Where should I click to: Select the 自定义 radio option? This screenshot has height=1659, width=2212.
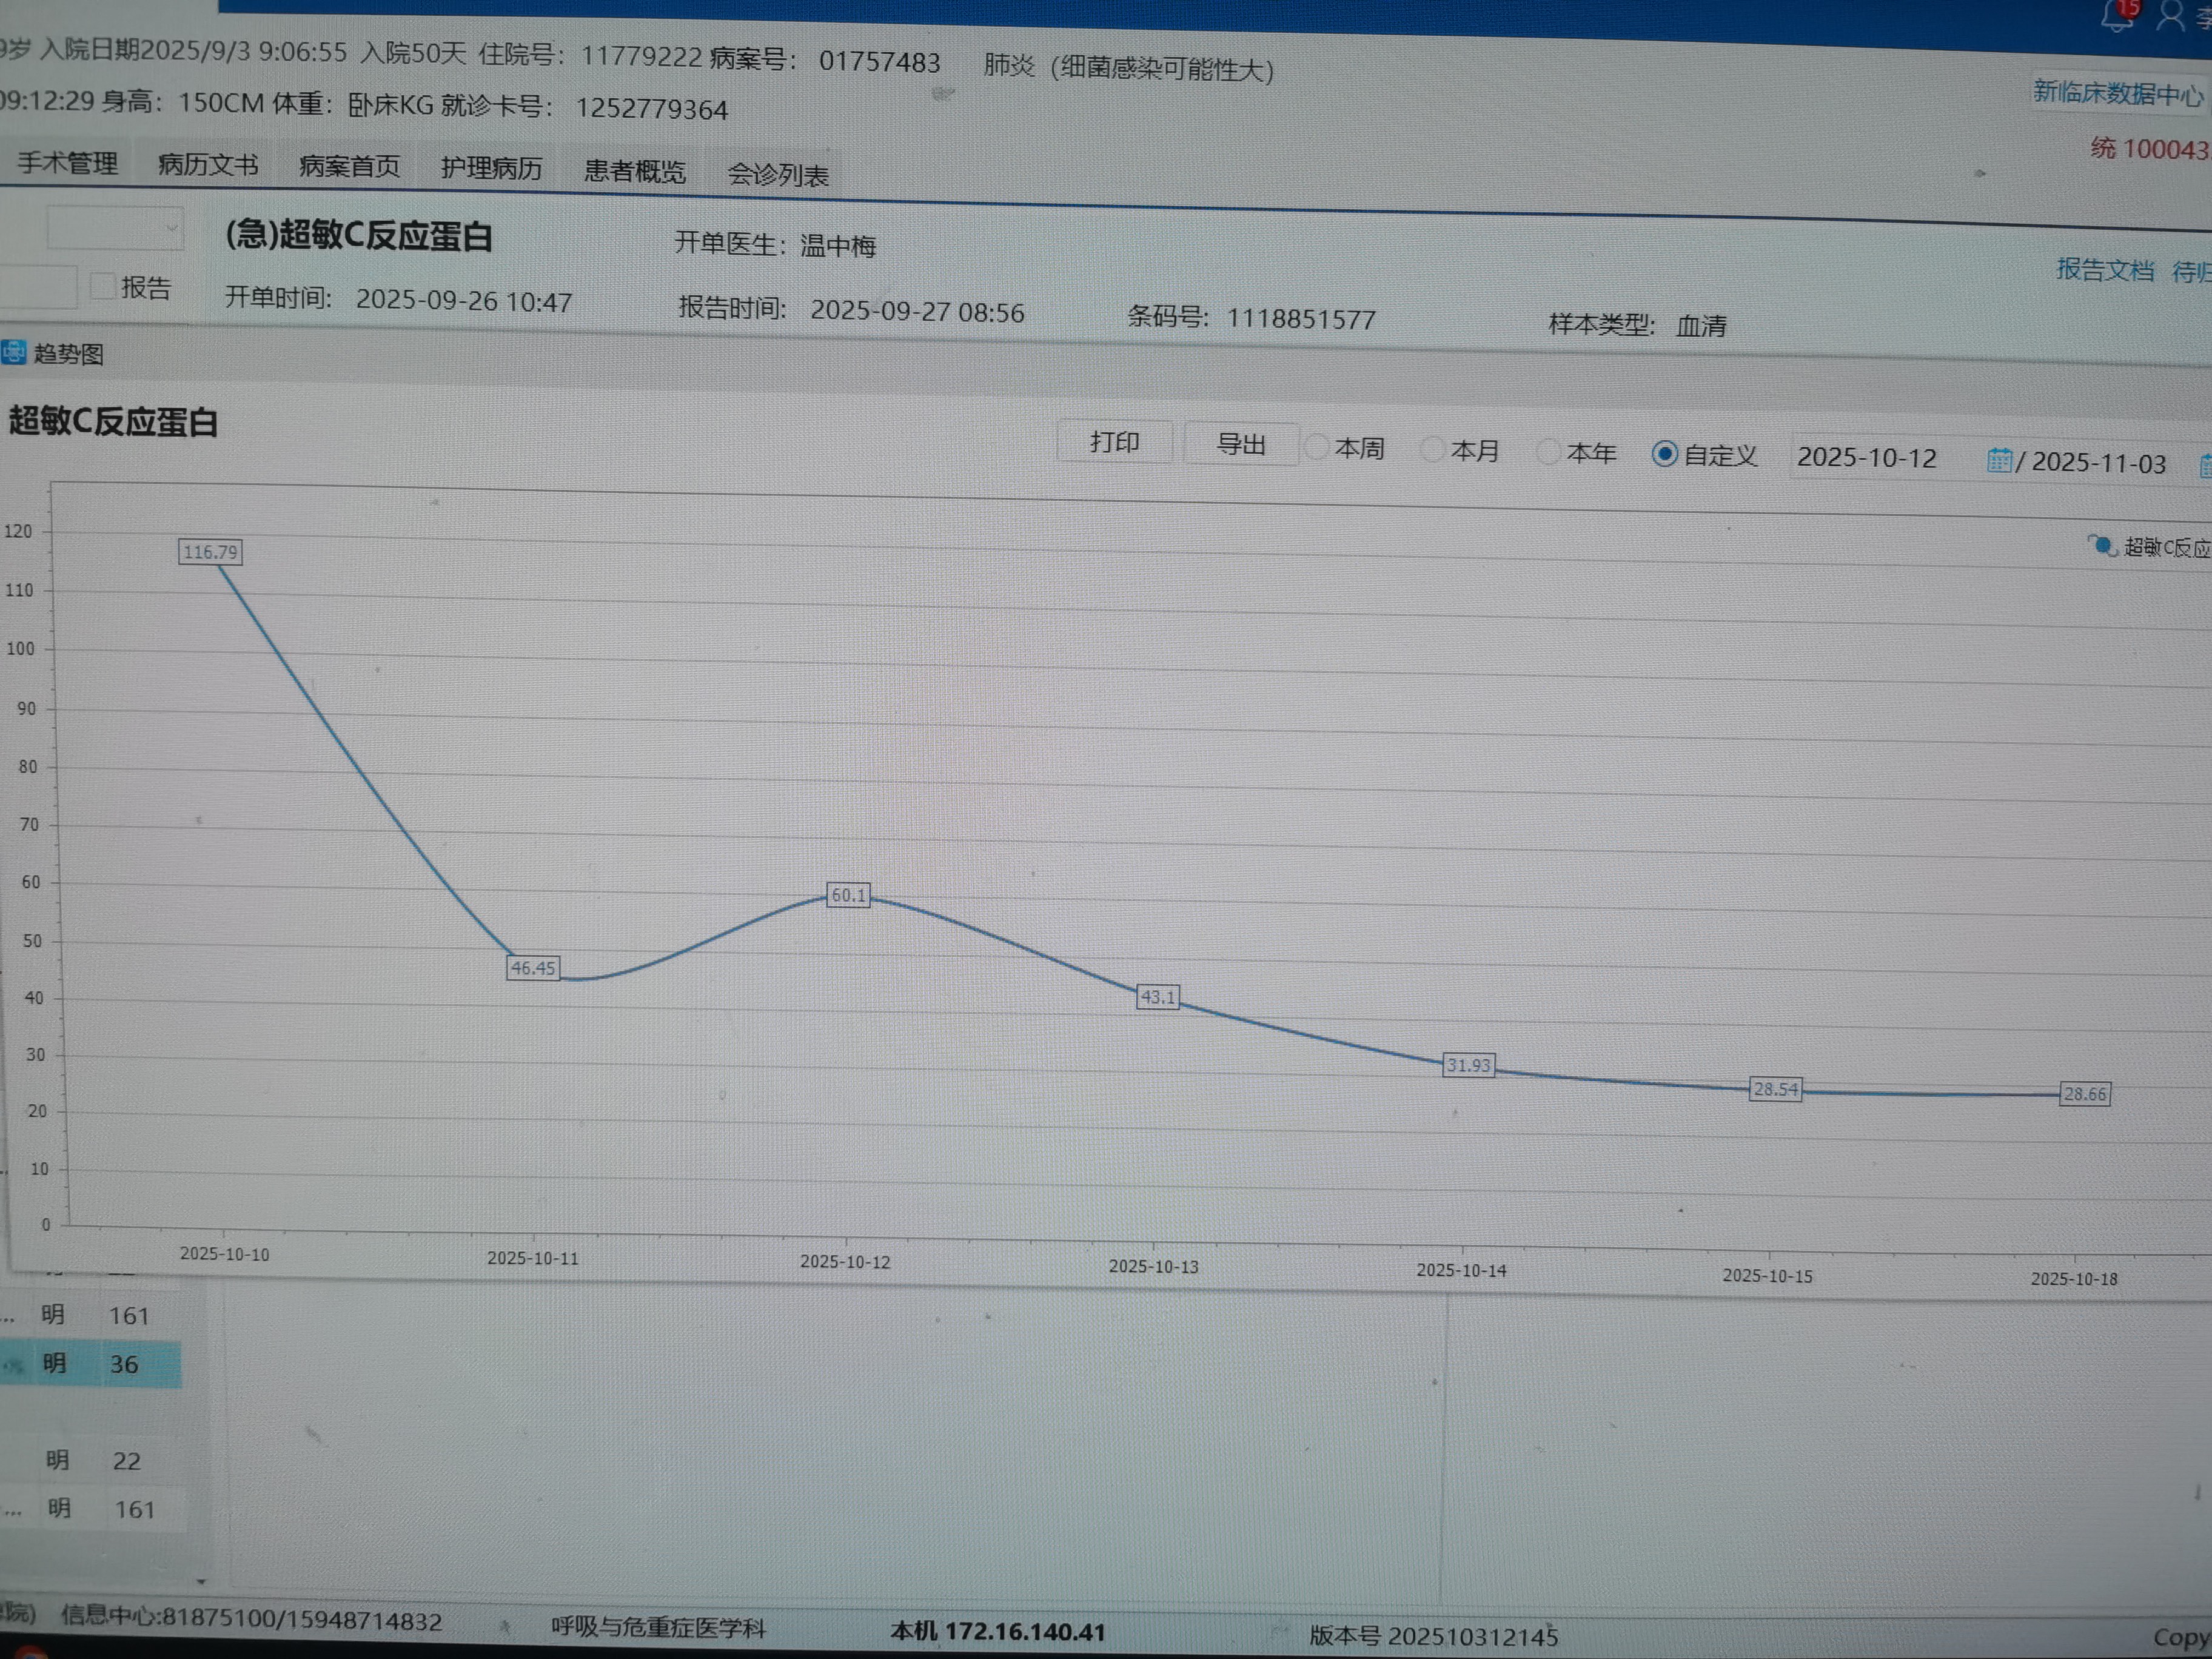click(1665, 454)
